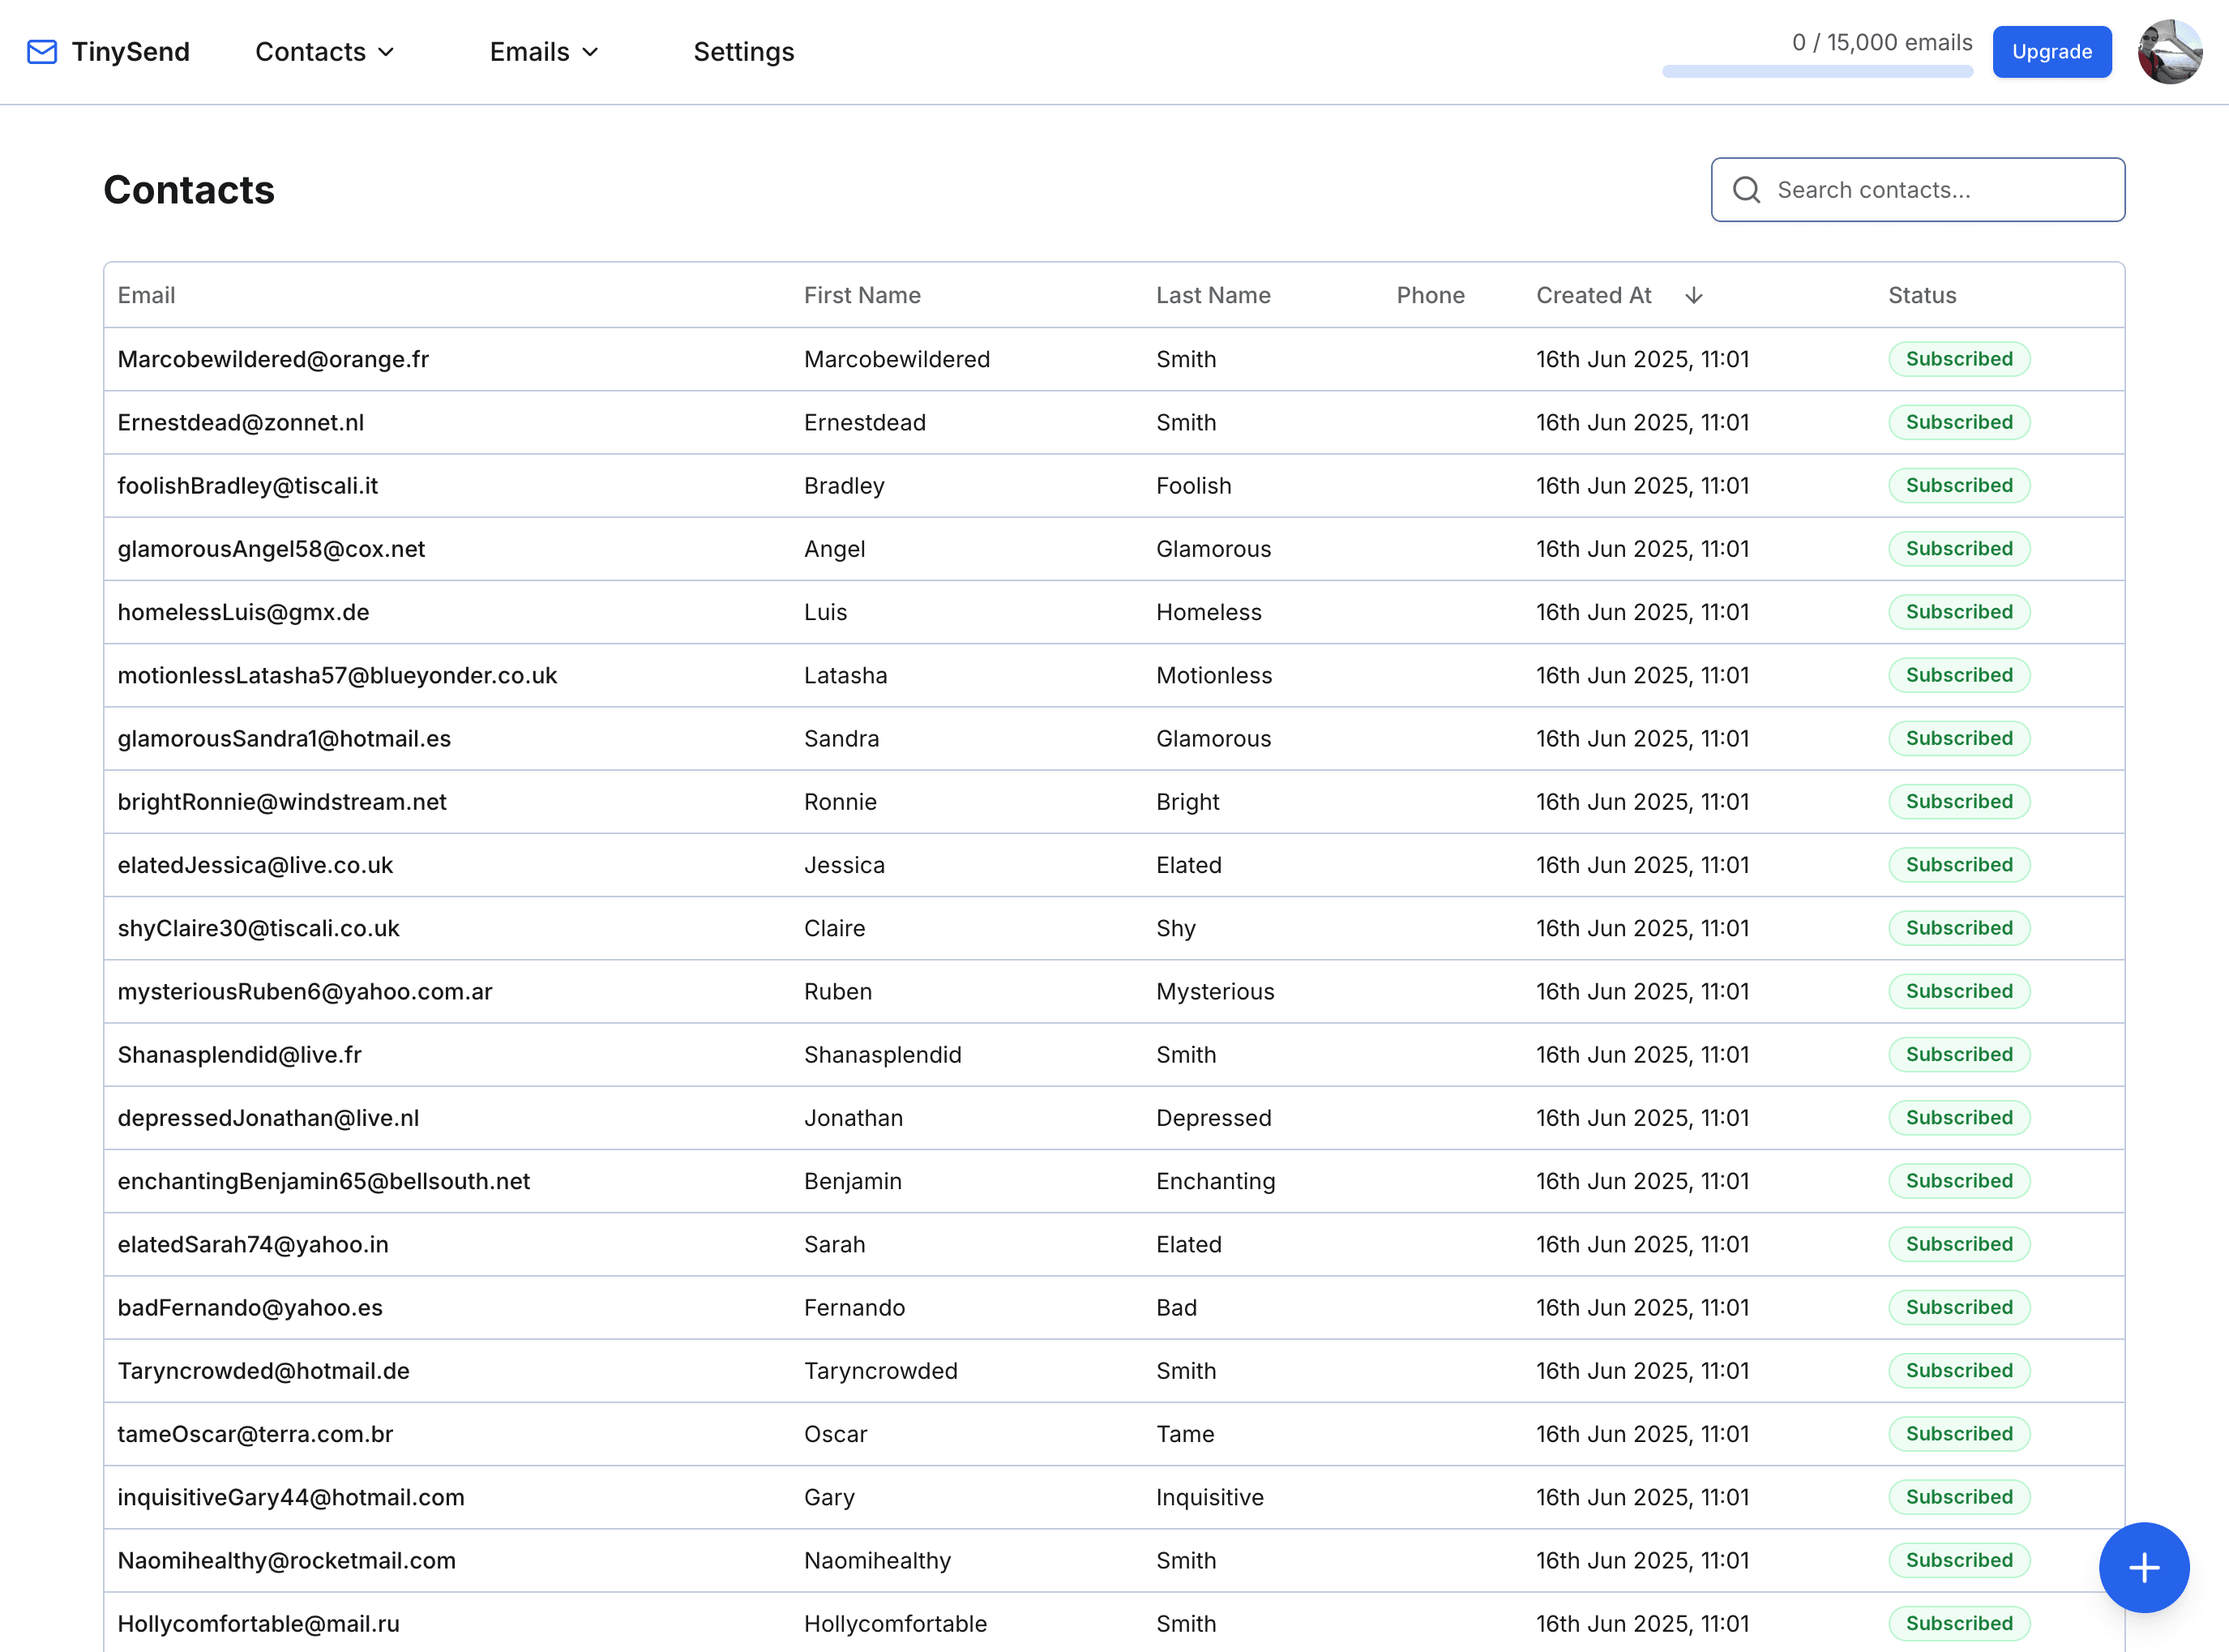Click the Status column header
Image resolution: width=2229 pixels, height=1652 pixels.
pos(1921,295)
